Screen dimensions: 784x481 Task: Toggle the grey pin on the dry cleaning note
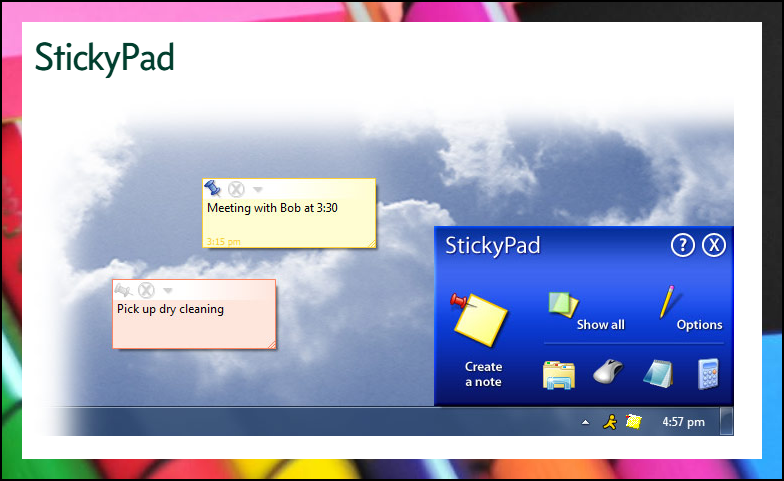pyautogui.click(x=123, y=290)
